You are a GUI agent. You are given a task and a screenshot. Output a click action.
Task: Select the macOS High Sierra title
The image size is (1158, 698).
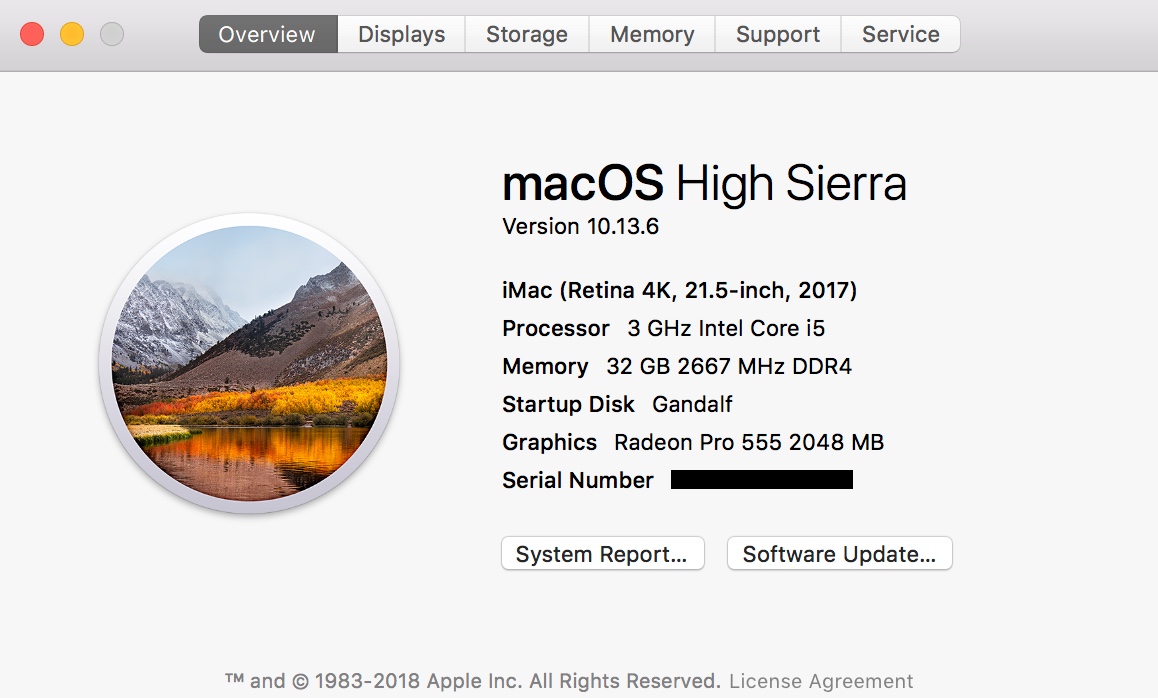(x=705, y=183)
